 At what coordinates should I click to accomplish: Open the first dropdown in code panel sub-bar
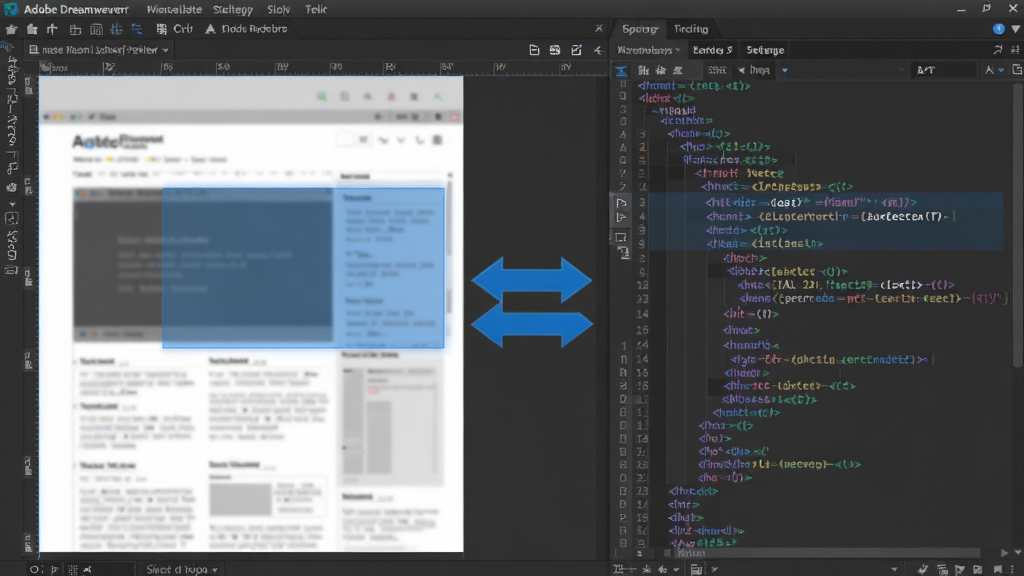point(648,50)
